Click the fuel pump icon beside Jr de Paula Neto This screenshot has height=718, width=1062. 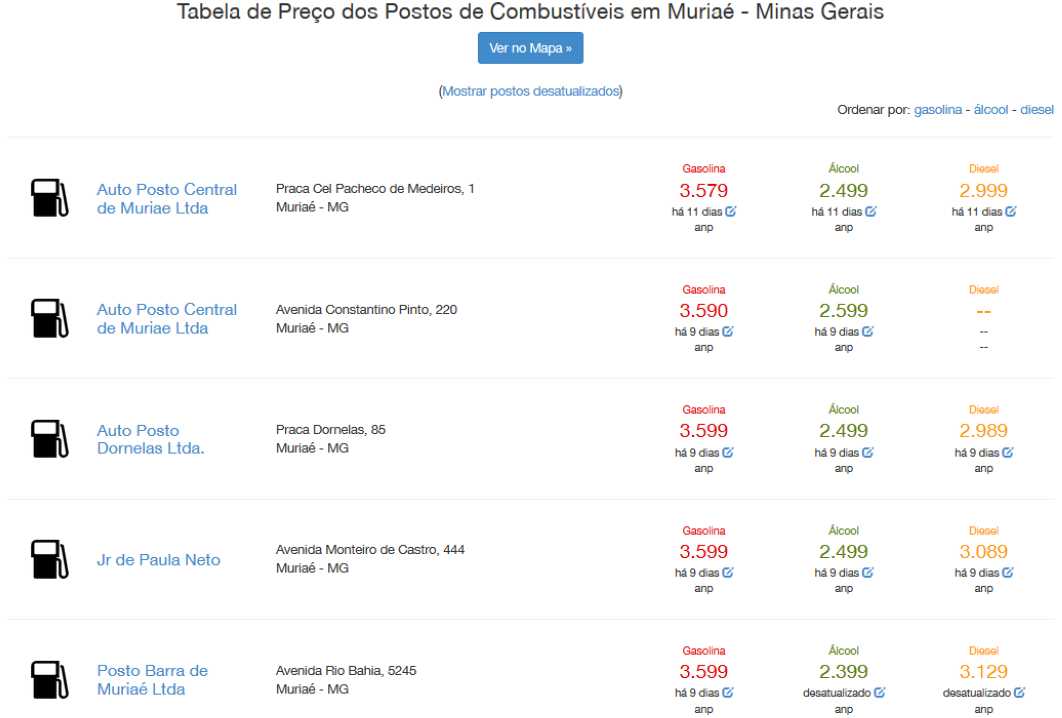pos(49,559)
